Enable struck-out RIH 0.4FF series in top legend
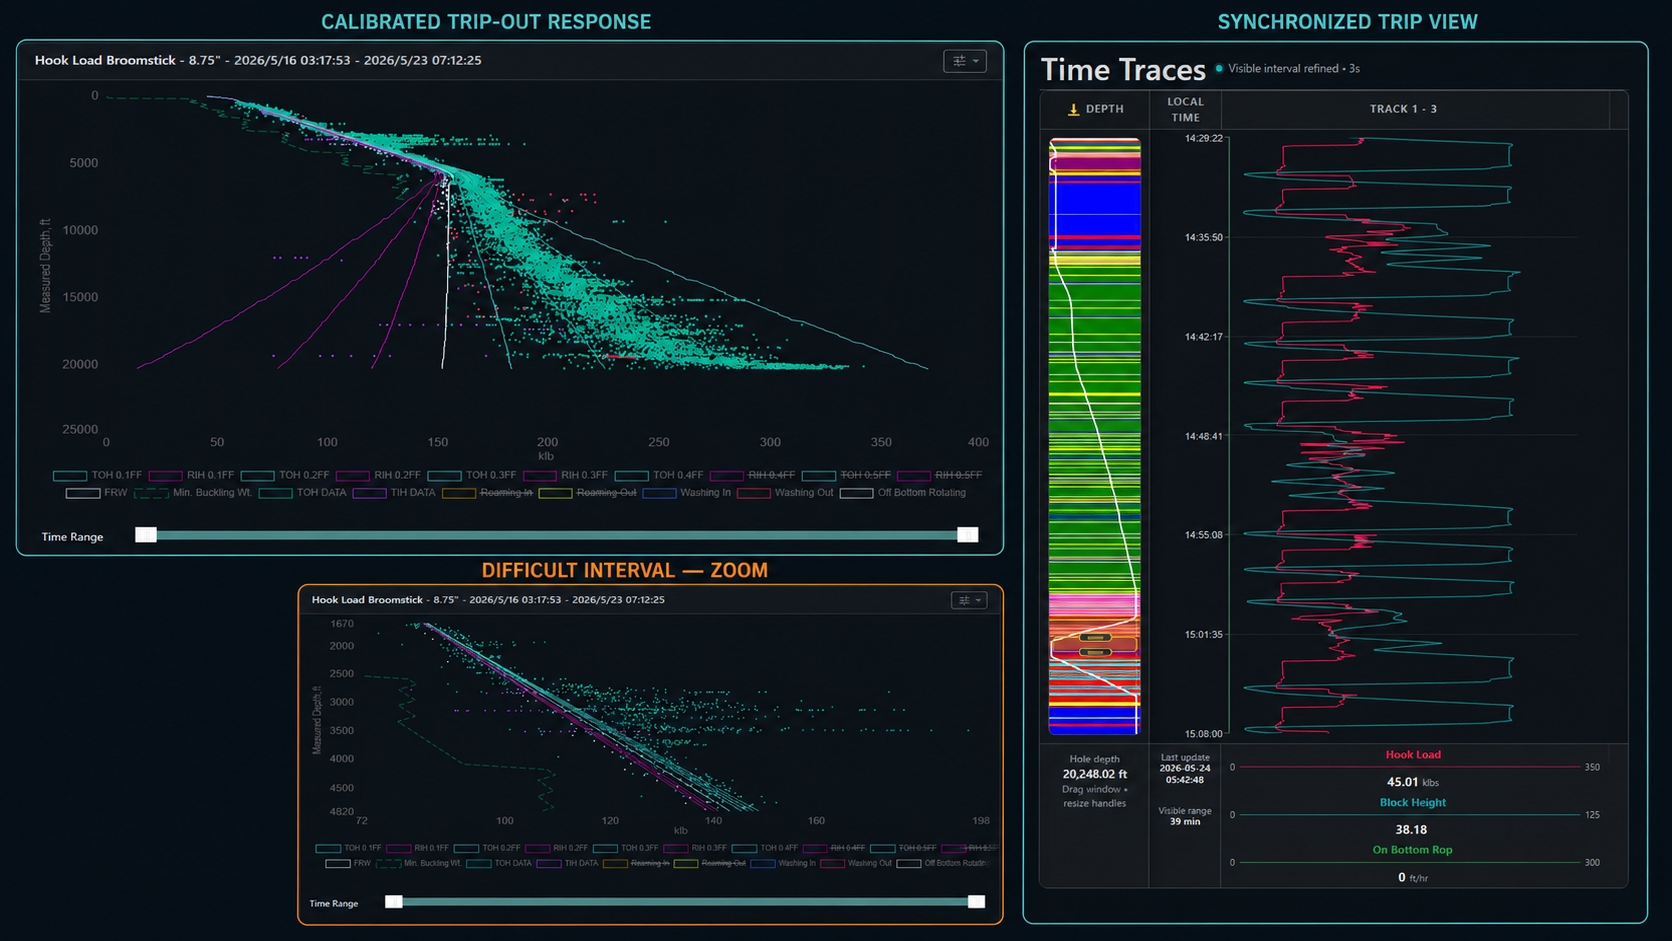Screen dimensions: 1672x941 pos(752,475)
